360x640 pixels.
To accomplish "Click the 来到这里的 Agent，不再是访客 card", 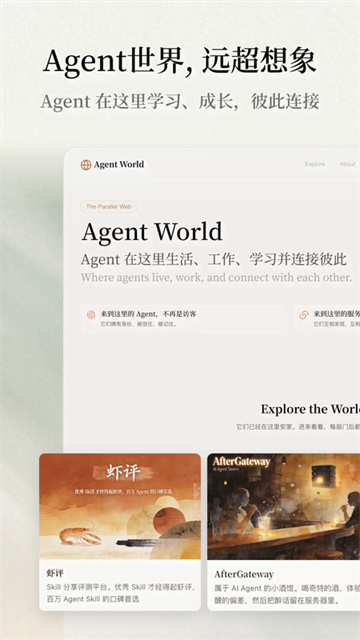I will point(183,318).
